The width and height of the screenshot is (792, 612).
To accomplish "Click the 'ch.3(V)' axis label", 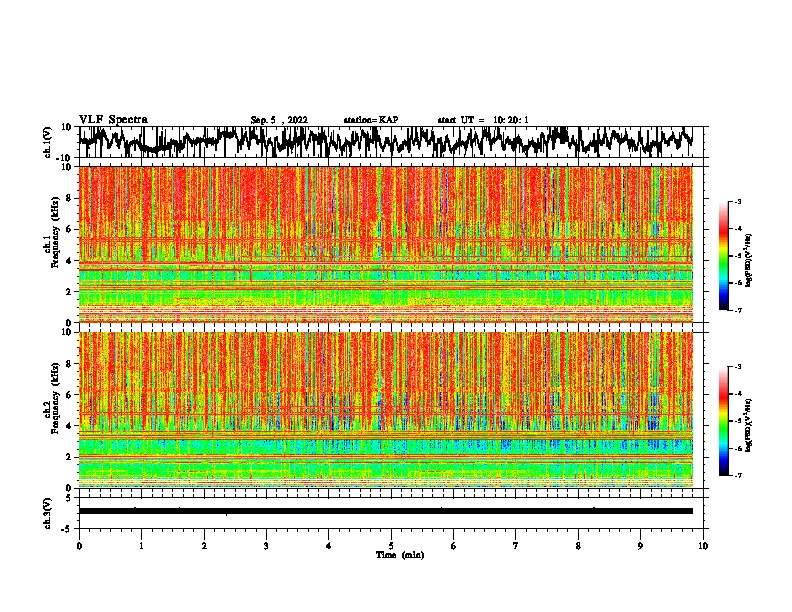I will [x=48, y=514].
